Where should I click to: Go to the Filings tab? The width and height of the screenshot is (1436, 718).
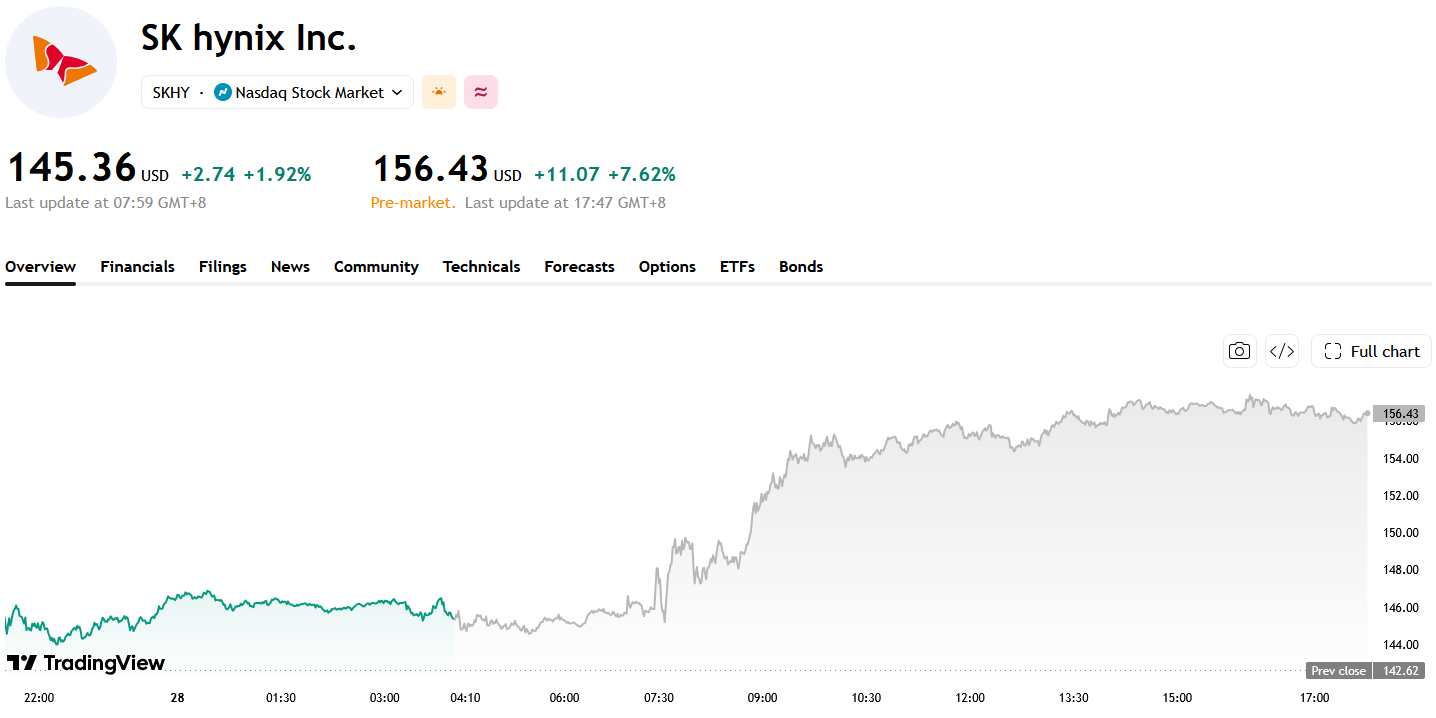223,267
